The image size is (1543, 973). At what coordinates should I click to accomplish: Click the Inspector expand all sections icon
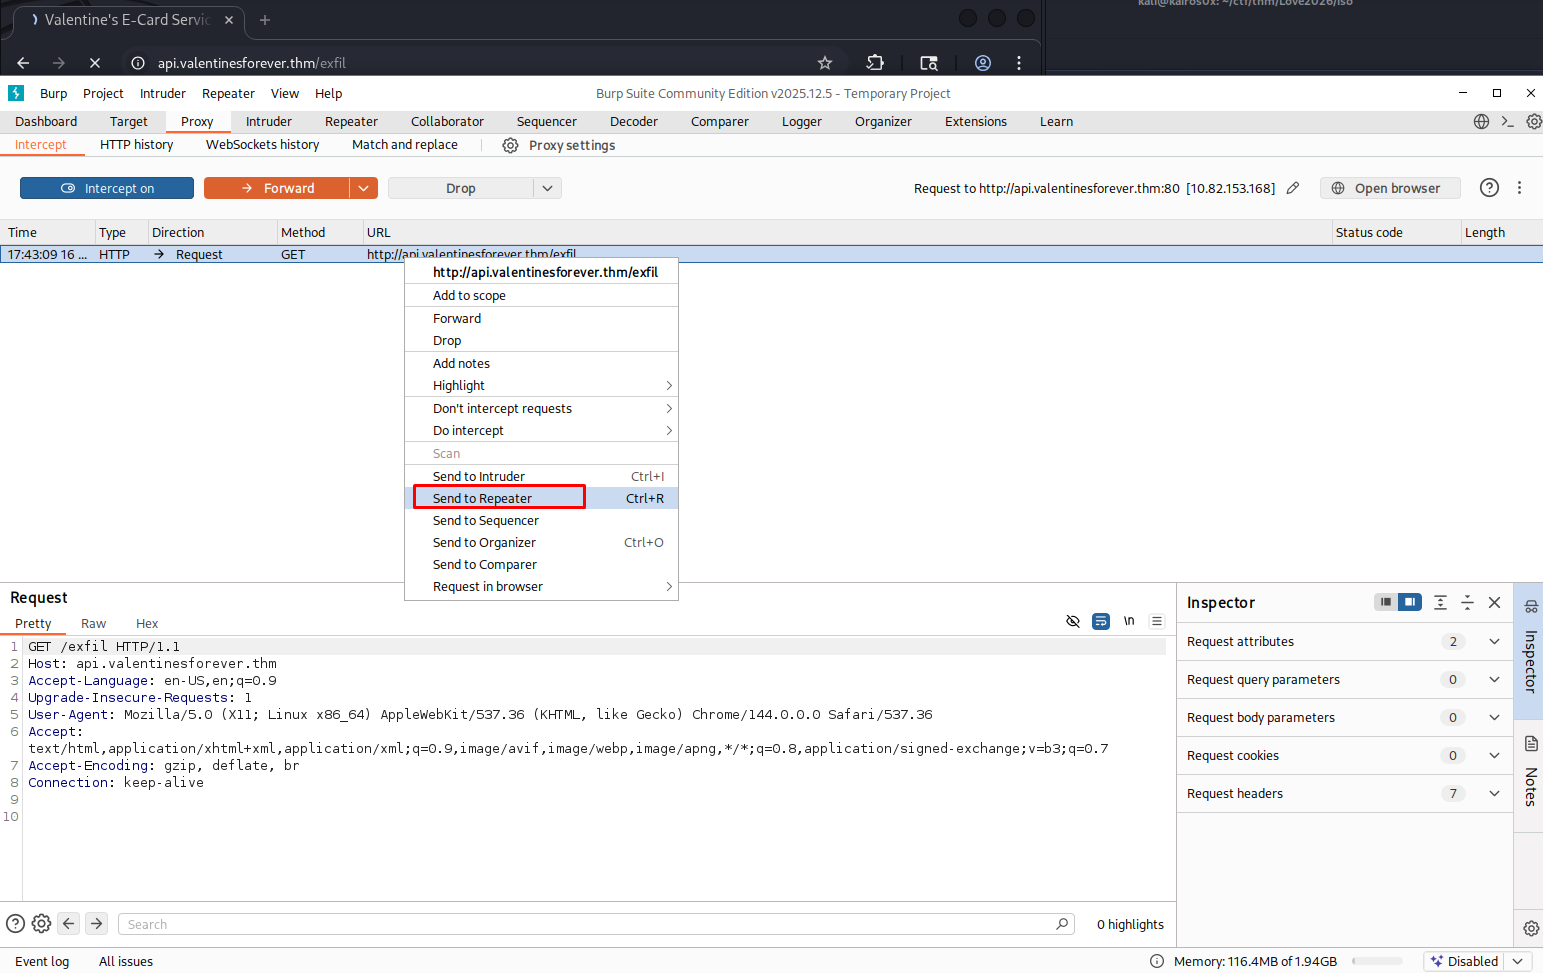(x=1440, y=602)
